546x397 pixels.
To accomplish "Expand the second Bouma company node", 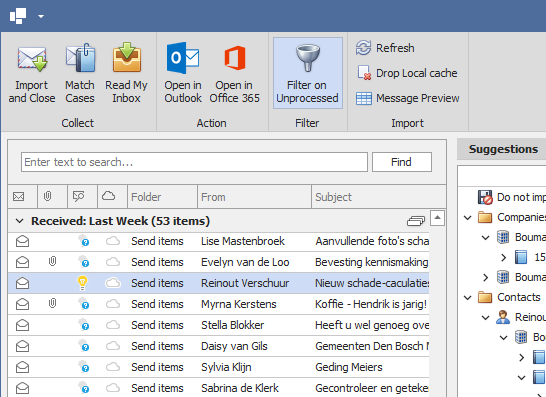I will pyautogui.click(x=485, y=278).
